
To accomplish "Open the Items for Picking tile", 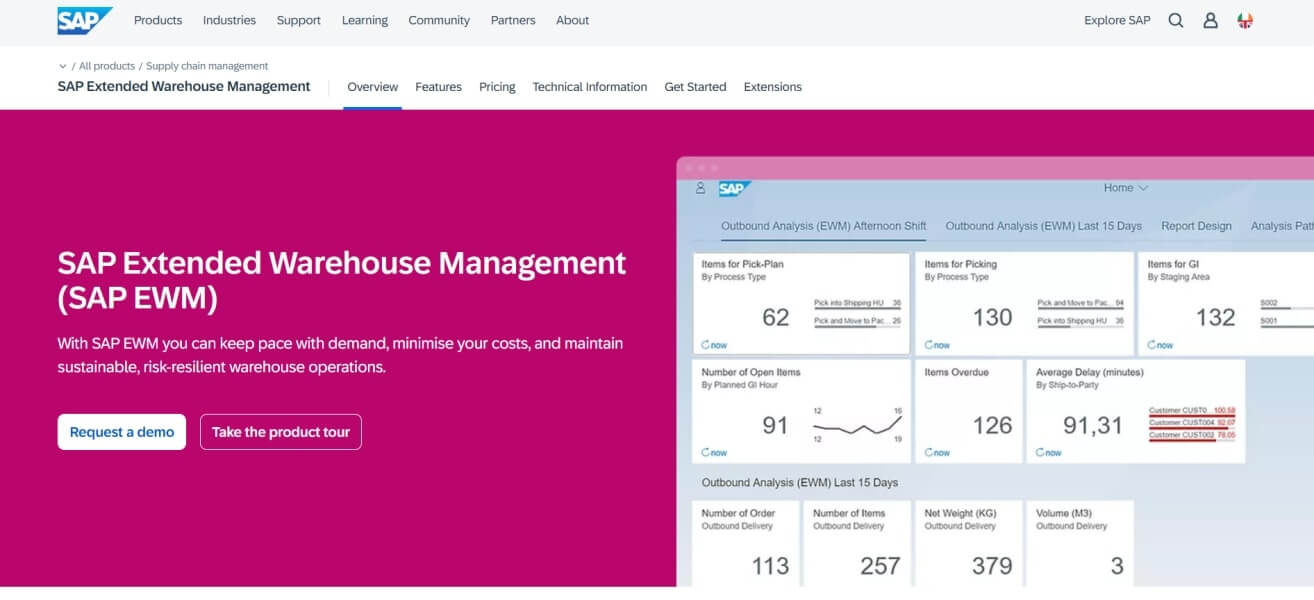I will point(1024,303).
